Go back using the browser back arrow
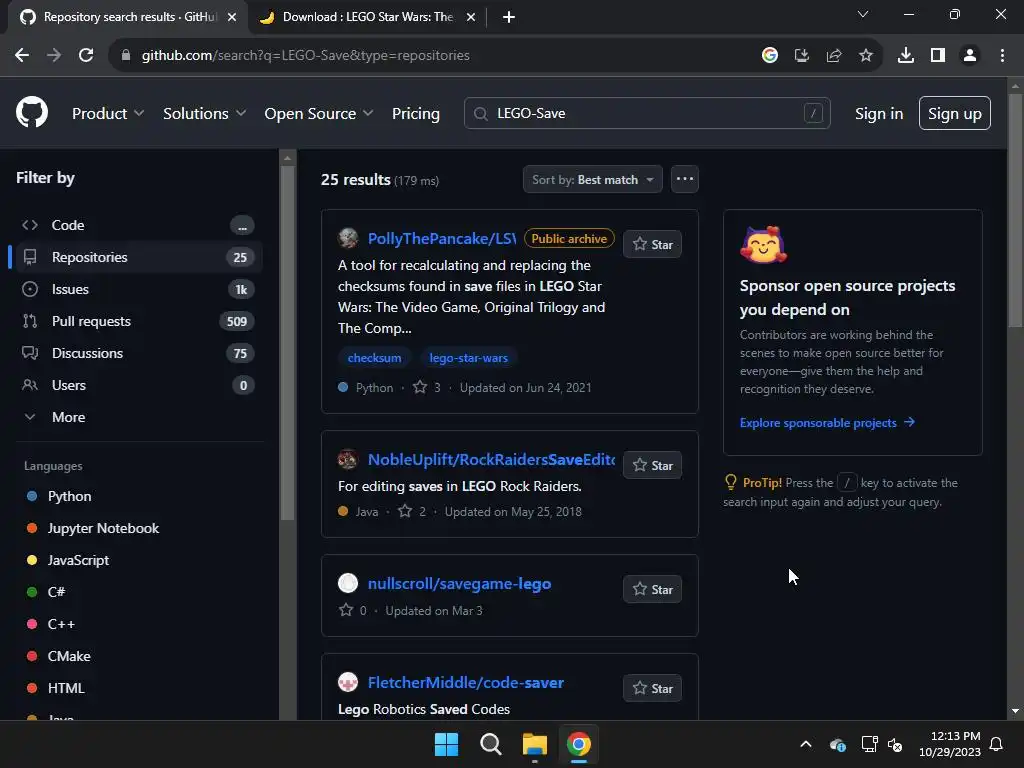Screen dimensions: 1024x768 point(22,56)
